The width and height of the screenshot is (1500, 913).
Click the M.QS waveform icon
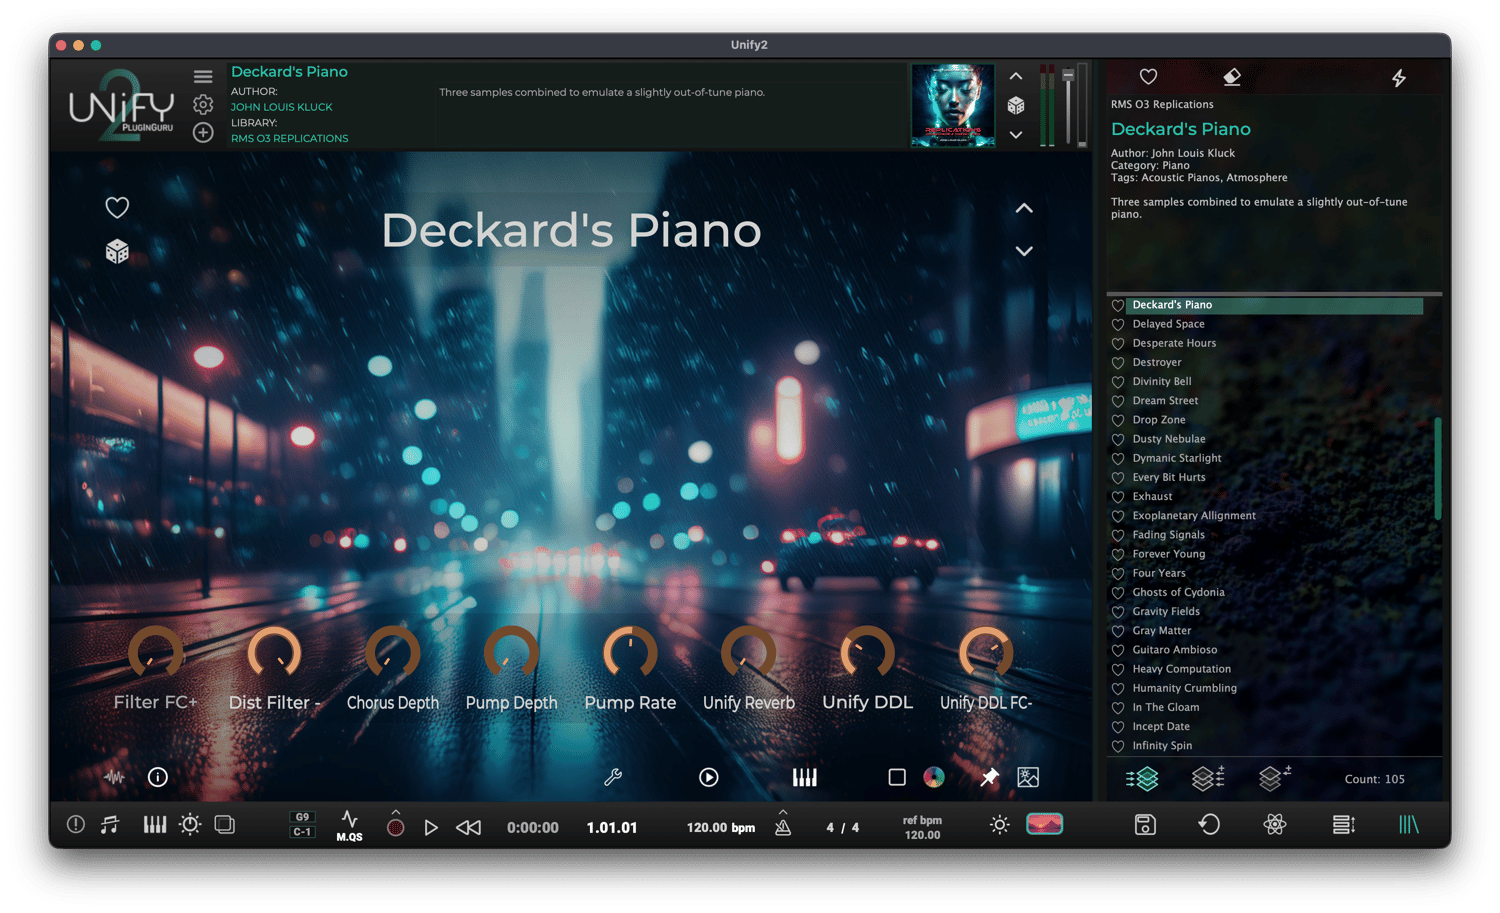tap(349, 826)
